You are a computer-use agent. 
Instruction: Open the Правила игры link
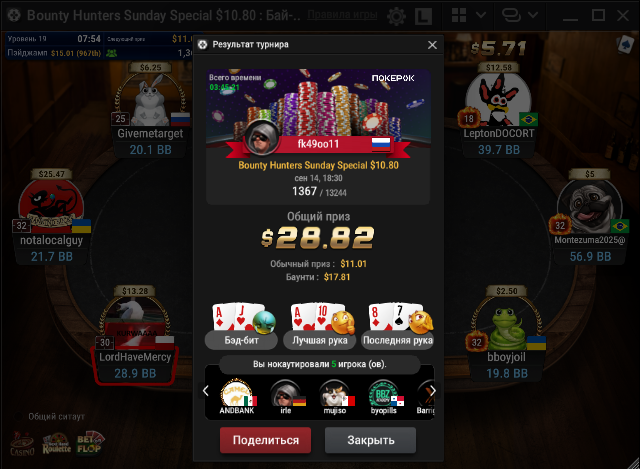[x=342, y=15]
